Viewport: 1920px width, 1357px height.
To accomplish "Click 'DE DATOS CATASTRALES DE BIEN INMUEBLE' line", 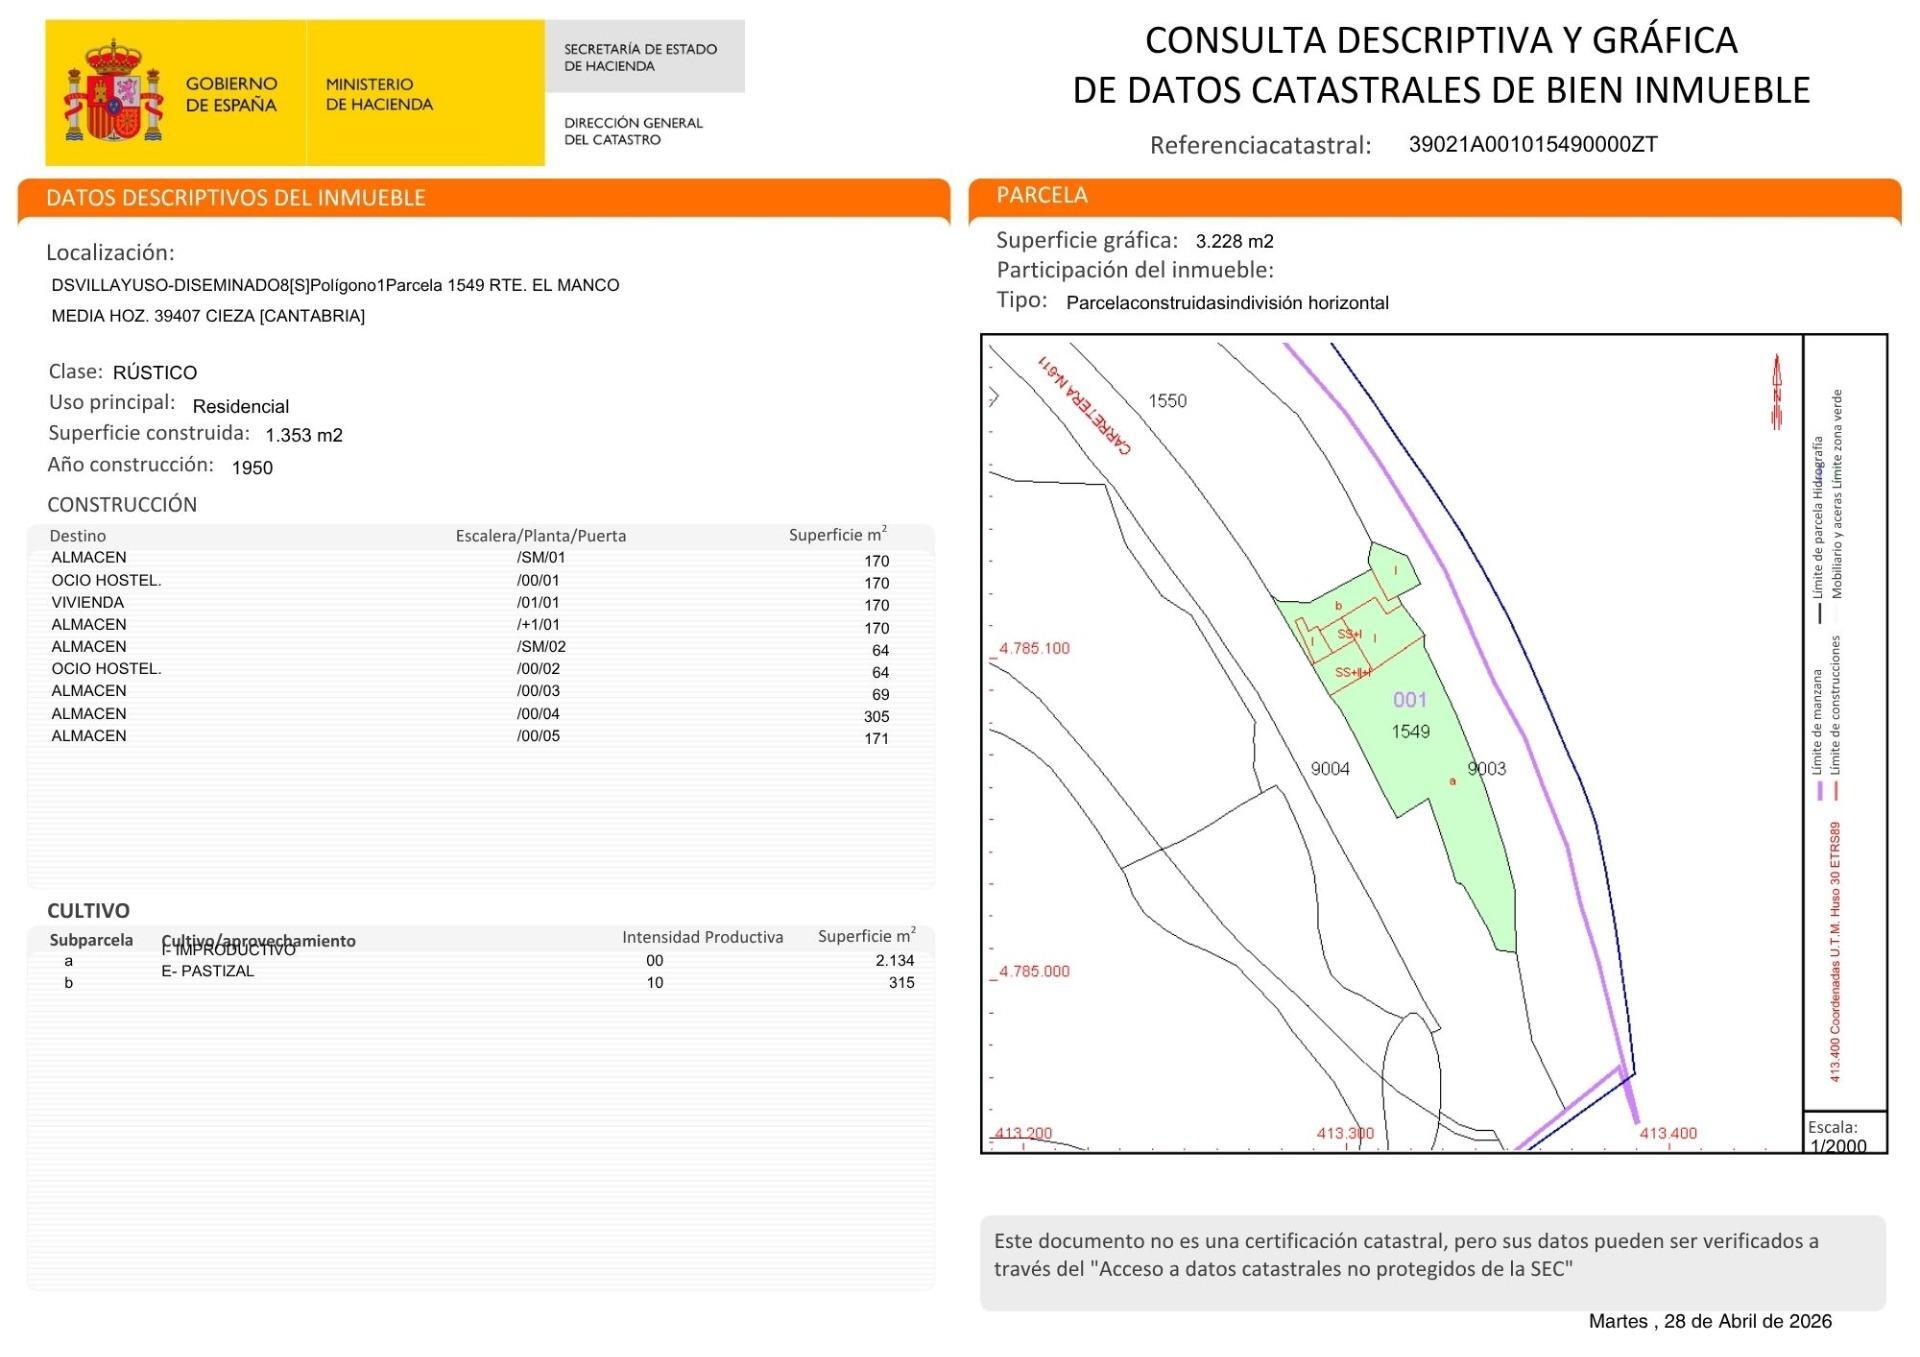I will [1441, 90].
